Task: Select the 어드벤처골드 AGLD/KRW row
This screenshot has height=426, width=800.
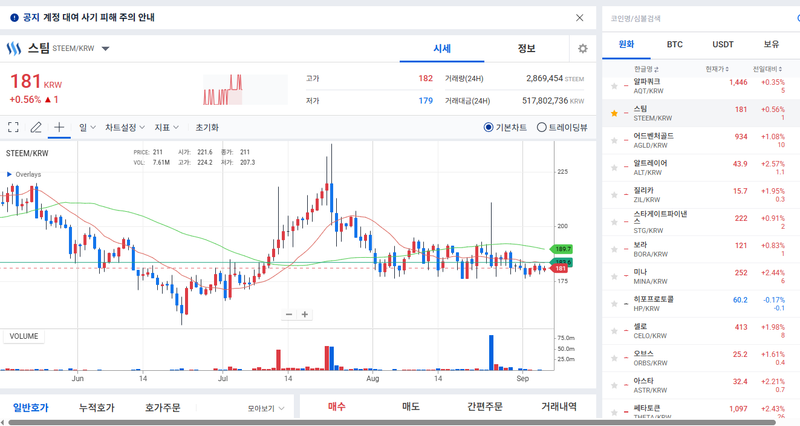Action: tap(701, 140)
